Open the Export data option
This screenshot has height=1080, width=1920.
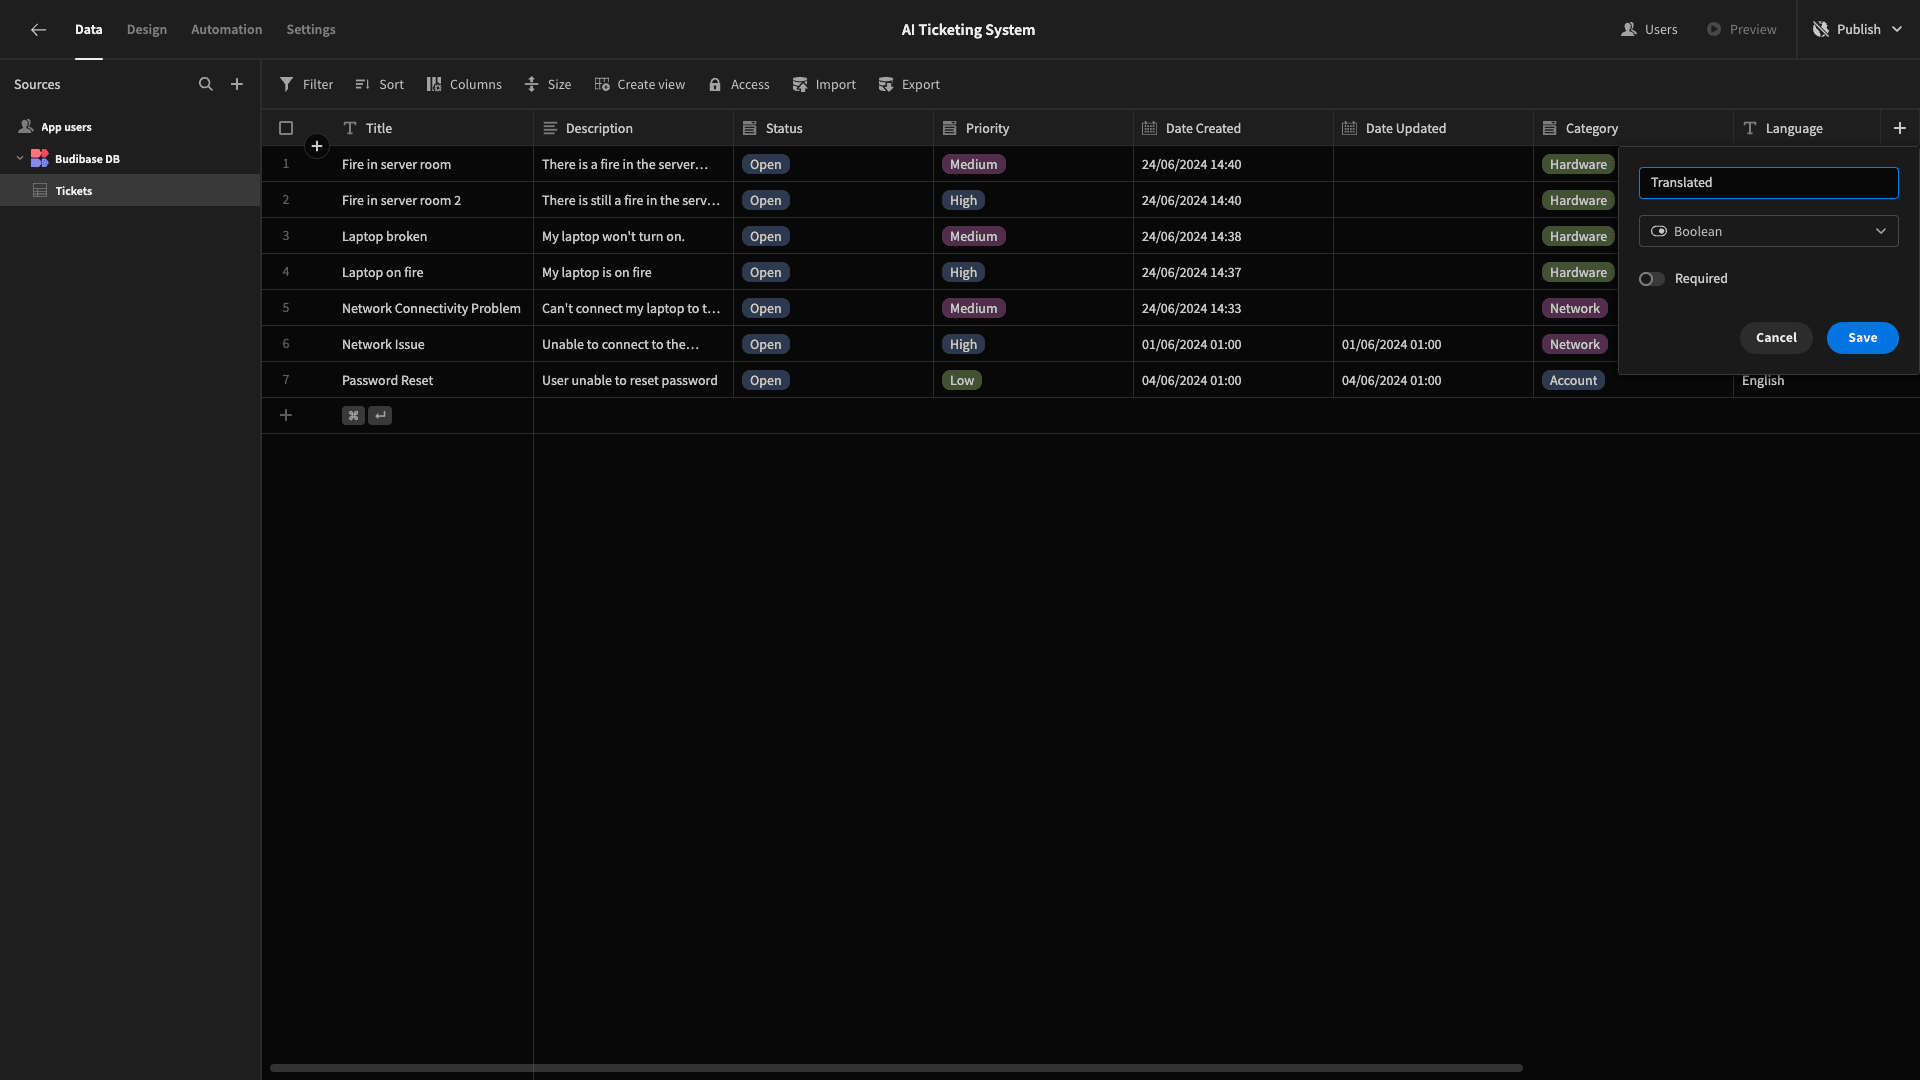[x=909, y=84]
